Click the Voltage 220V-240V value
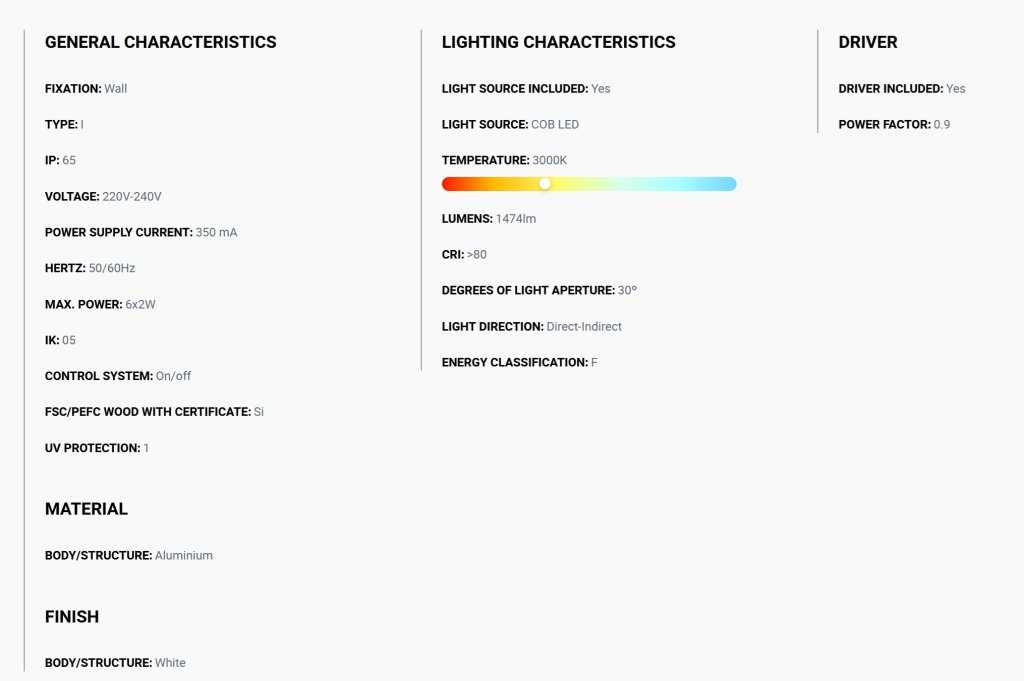The width and height of the screenshot is (1024, 681). click(x=132, y=197)
